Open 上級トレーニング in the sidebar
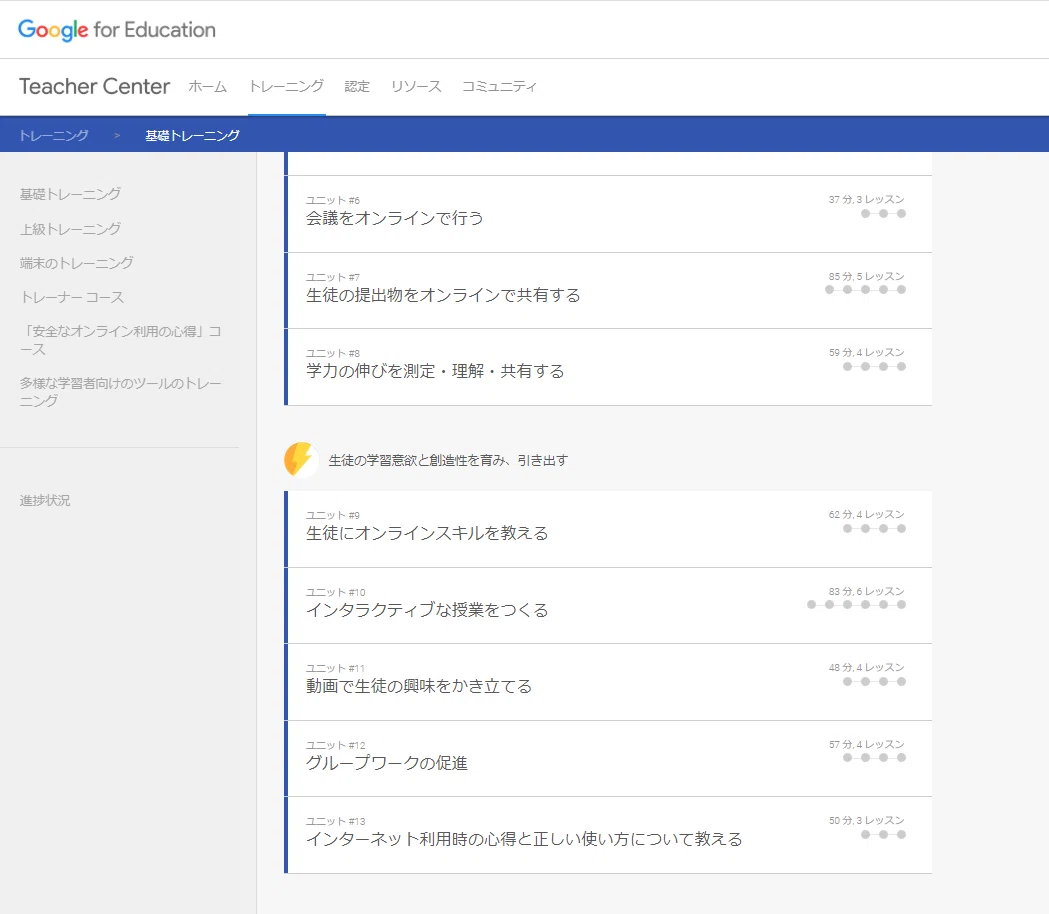This screenshot has width=1049, height=914. pos(70,229)
